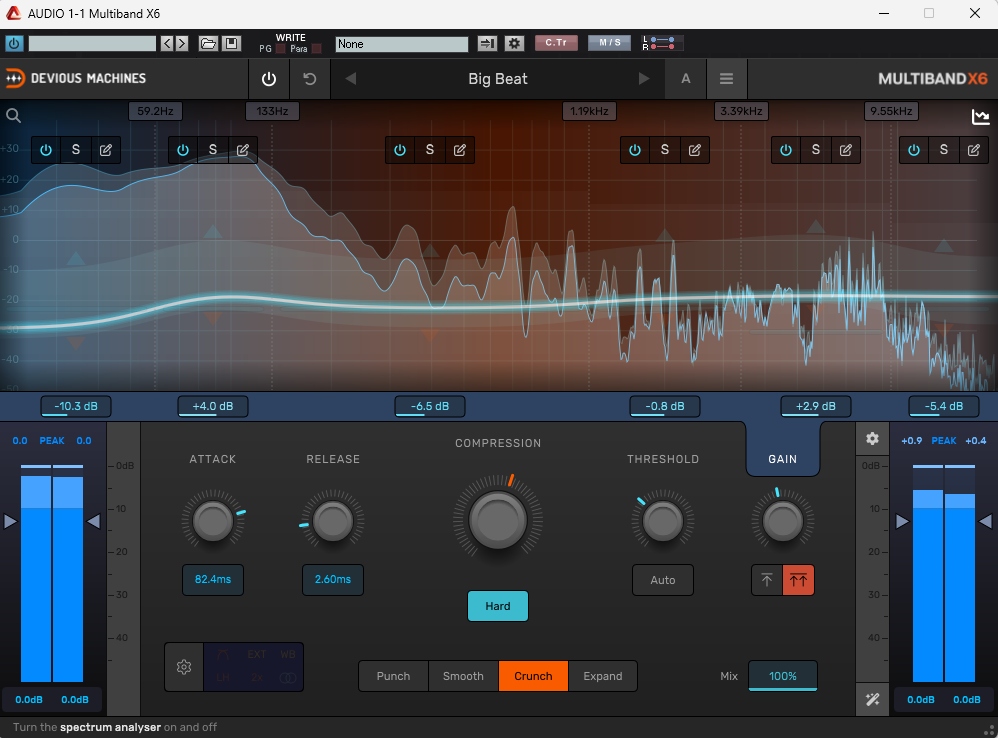Click the undo arrow icon
The image size is (998, 738).
(x=309, y=79)
